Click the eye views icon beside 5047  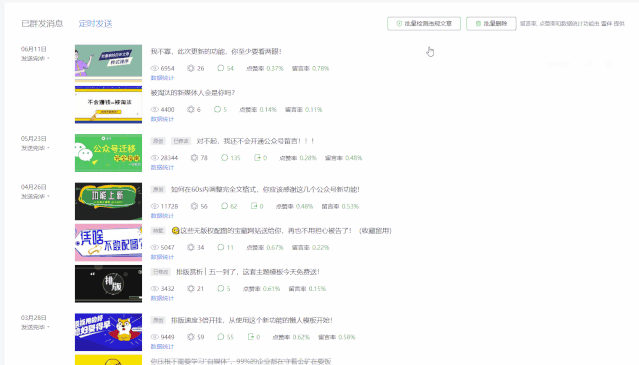pyautogui.click(x=154, y=247)
